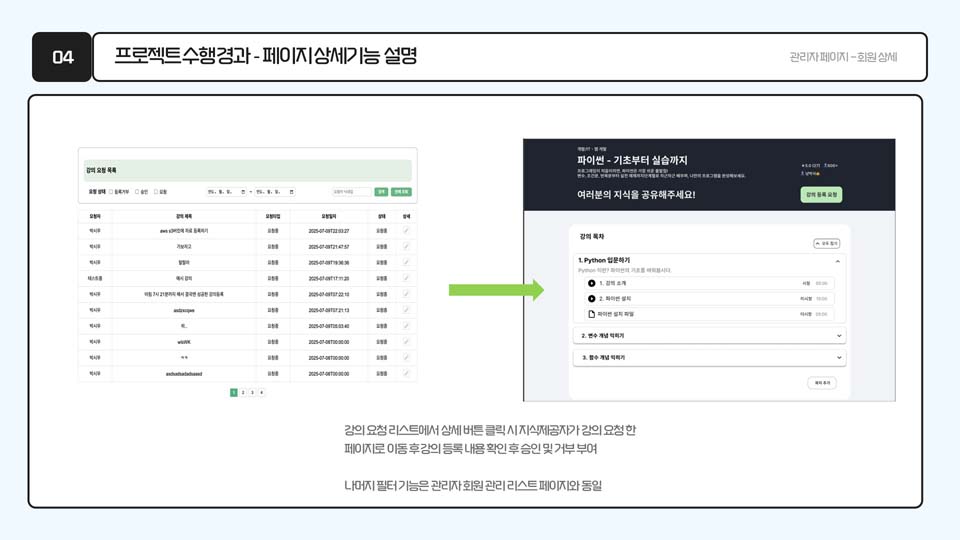
Task: Click the end date input field
Action: 275,192
